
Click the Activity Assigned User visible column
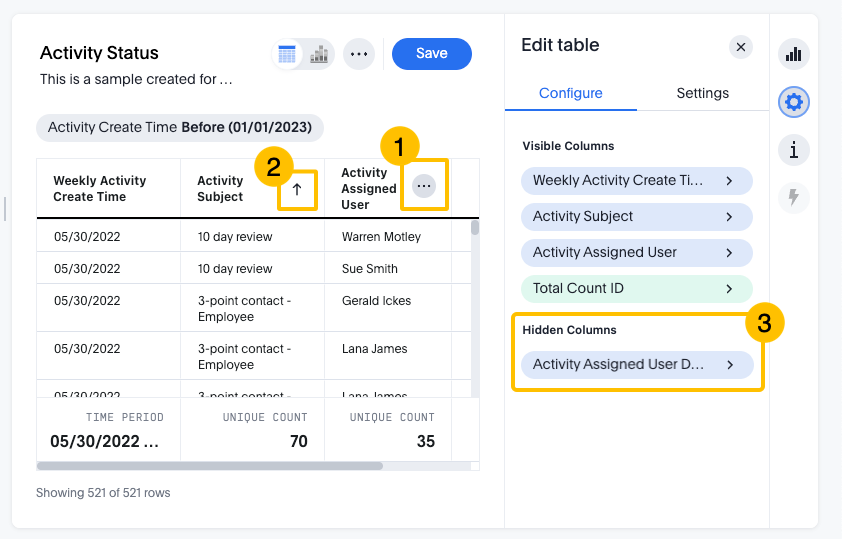pyautogui.click(x=636, y=252)
